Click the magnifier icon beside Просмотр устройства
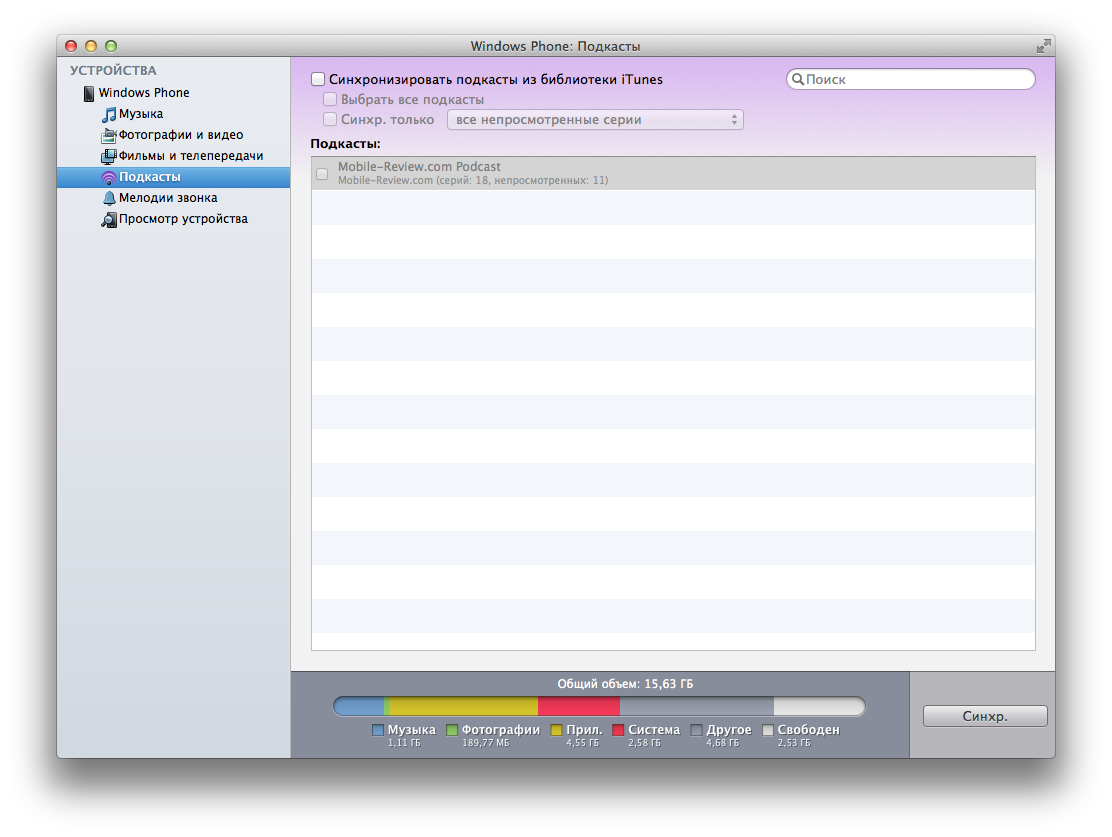Viewport: 1112px width, 837px height. point(109,219)
